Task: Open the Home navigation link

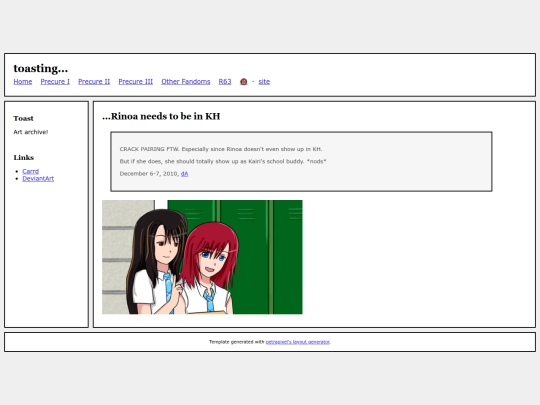Action: click(23, 82)
